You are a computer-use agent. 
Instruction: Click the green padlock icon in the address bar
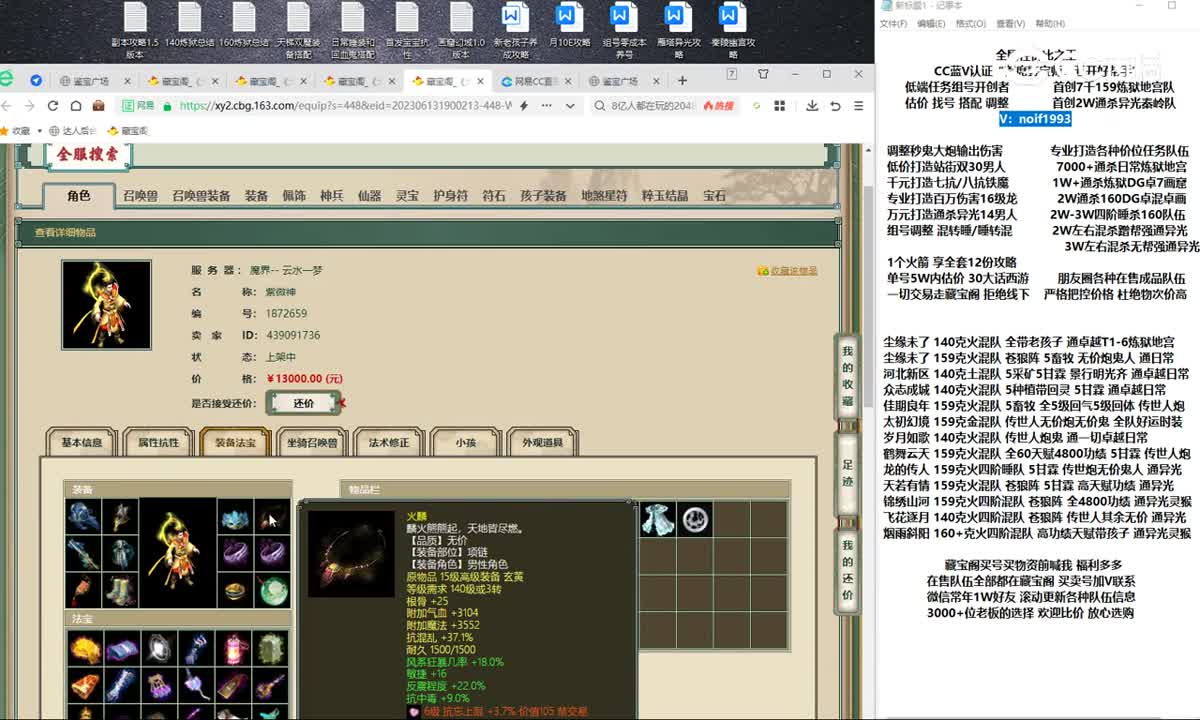(x=168, y=105)
